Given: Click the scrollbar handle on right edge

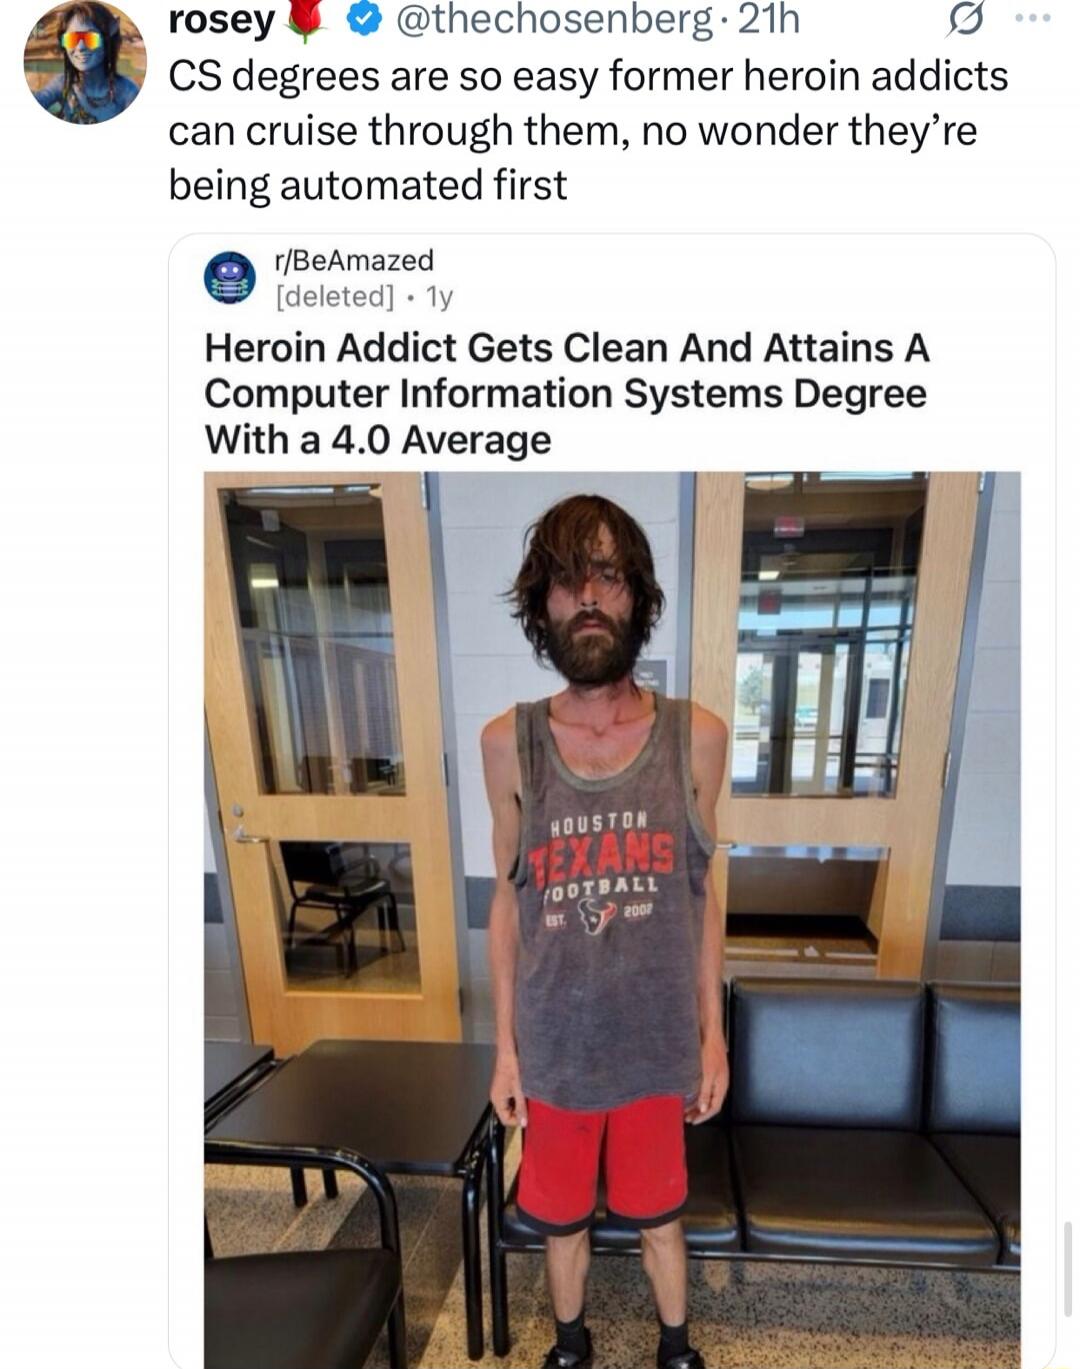Looking at the screenshot, I should pos(1069,1269).
